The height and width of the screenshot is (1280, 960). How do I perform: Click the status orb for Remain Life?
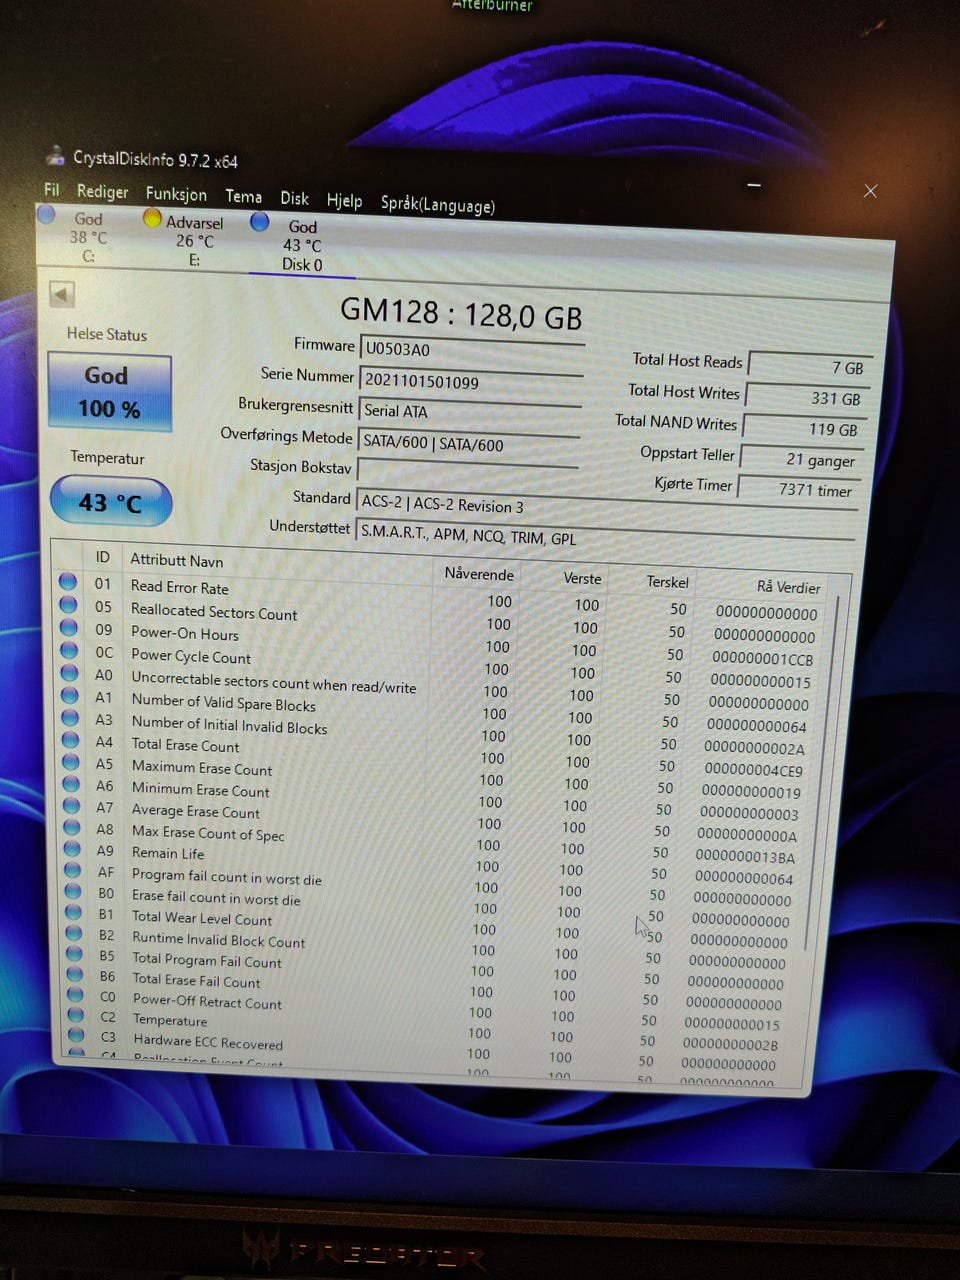pos(72,849)
